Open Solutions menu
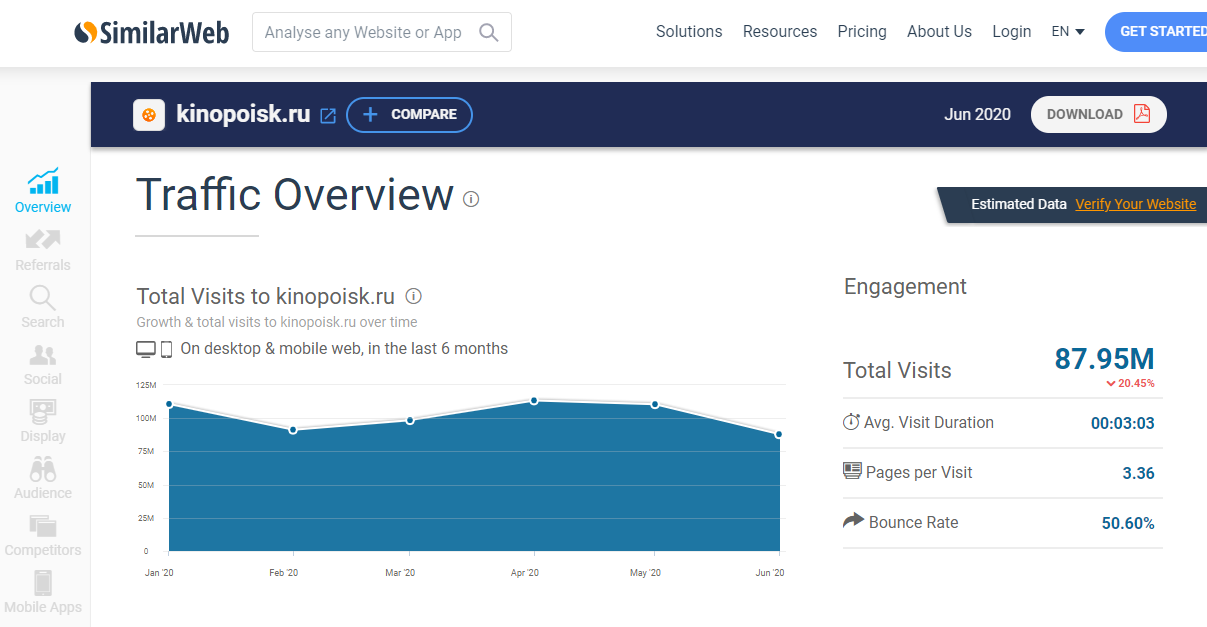The height and width of the screenshot is (627, 1207). [x=689, y=32]
